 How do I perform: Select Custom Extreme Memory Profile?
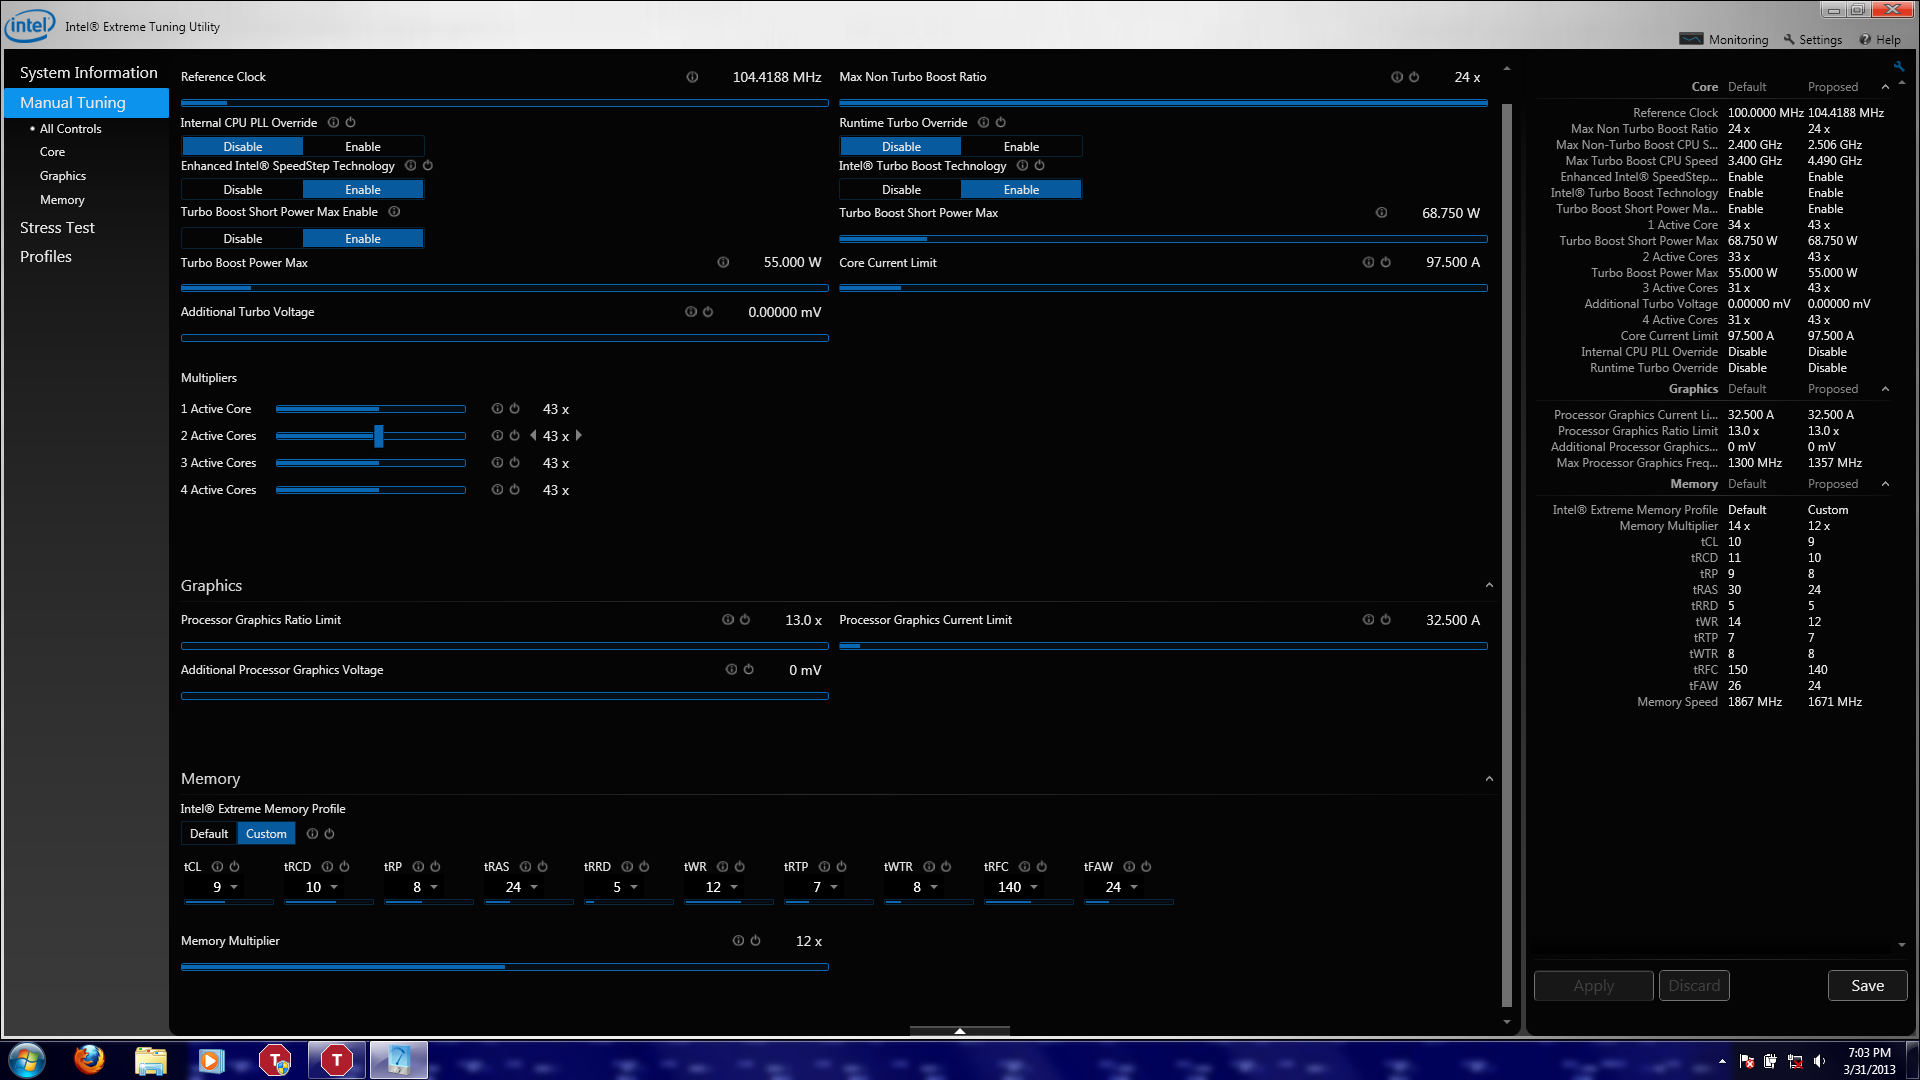pos(266,834)
